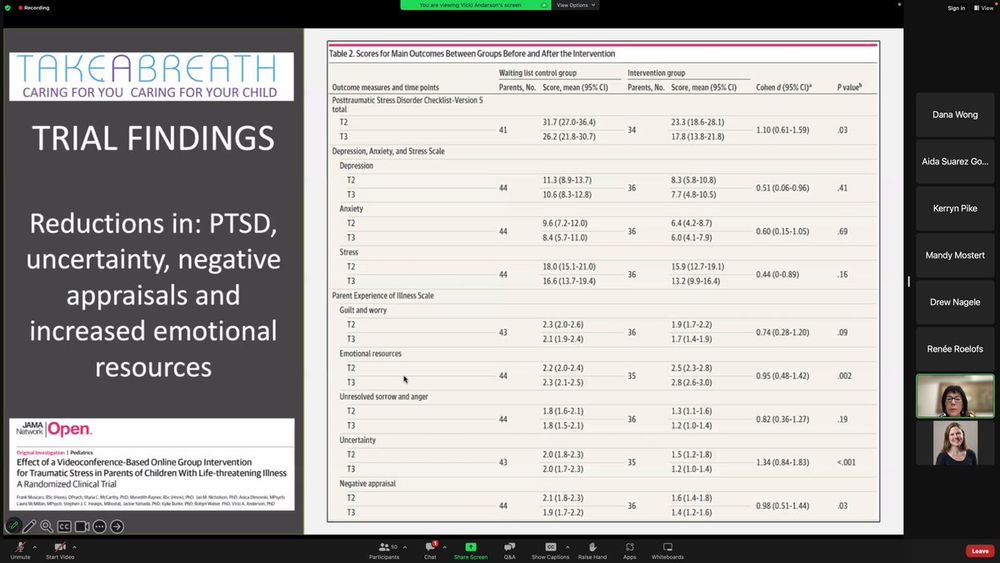Click the magnifier zoom tool on slide
This screenshot has width=1000, height=563.
(47, 527)
